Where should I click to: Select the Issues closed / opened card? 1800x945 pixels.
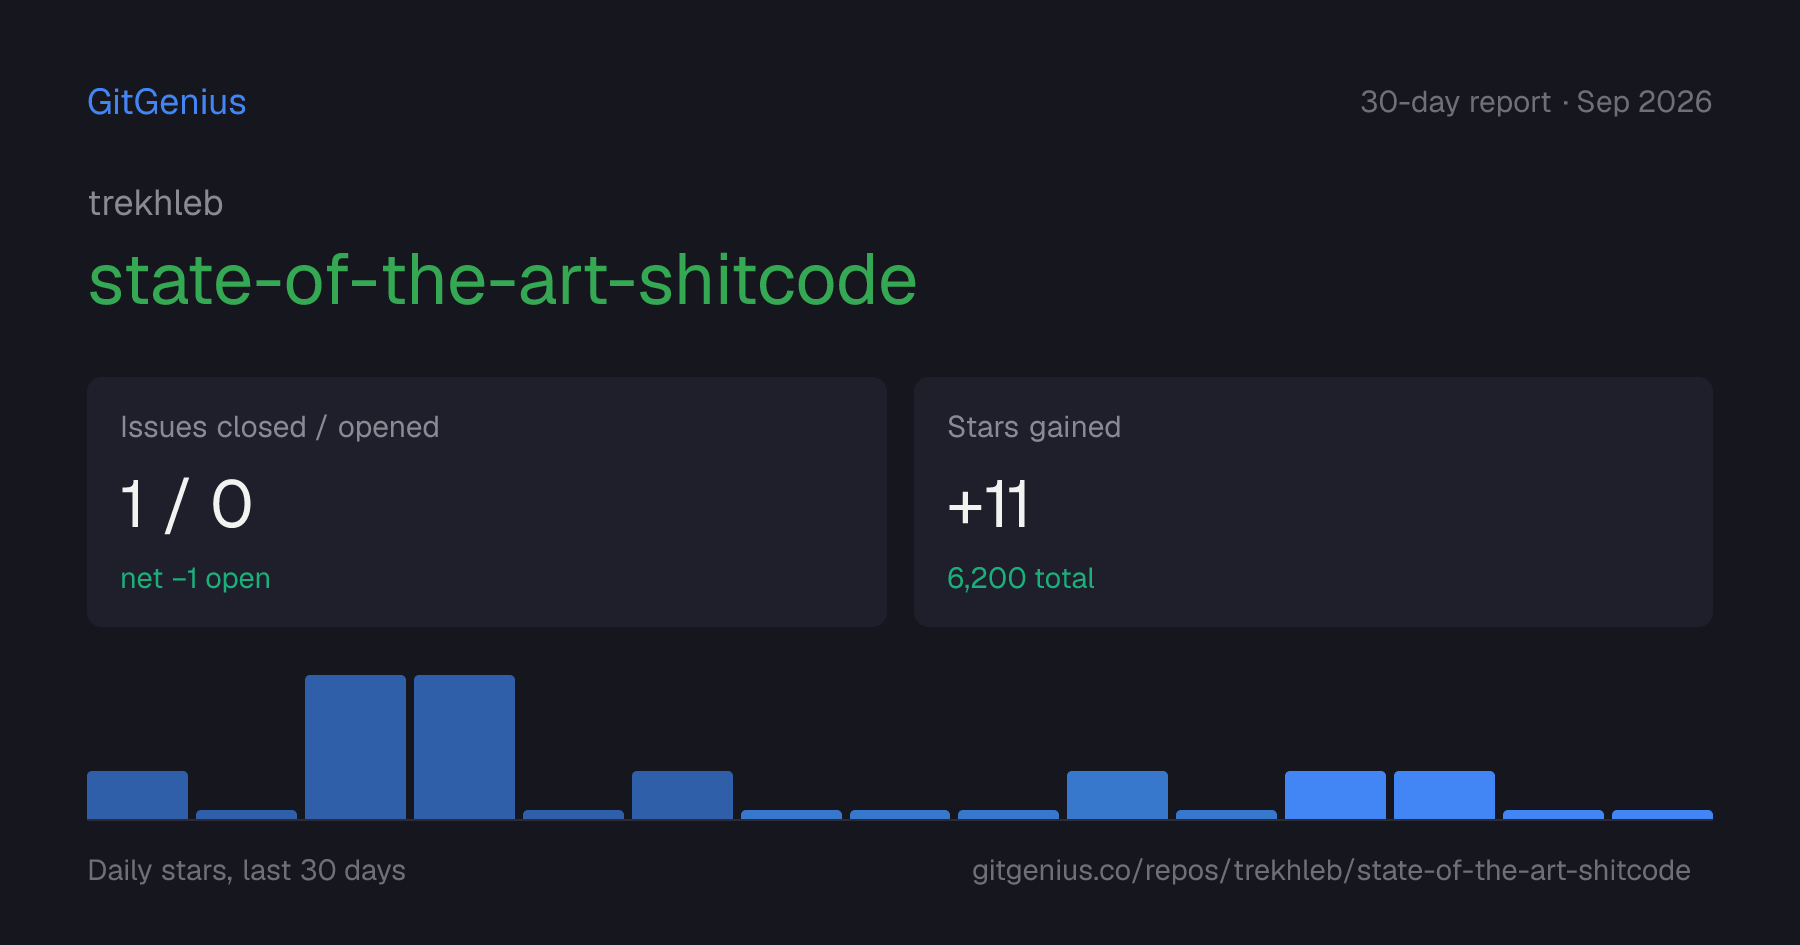pyautogui.click(x=487, y=502)
